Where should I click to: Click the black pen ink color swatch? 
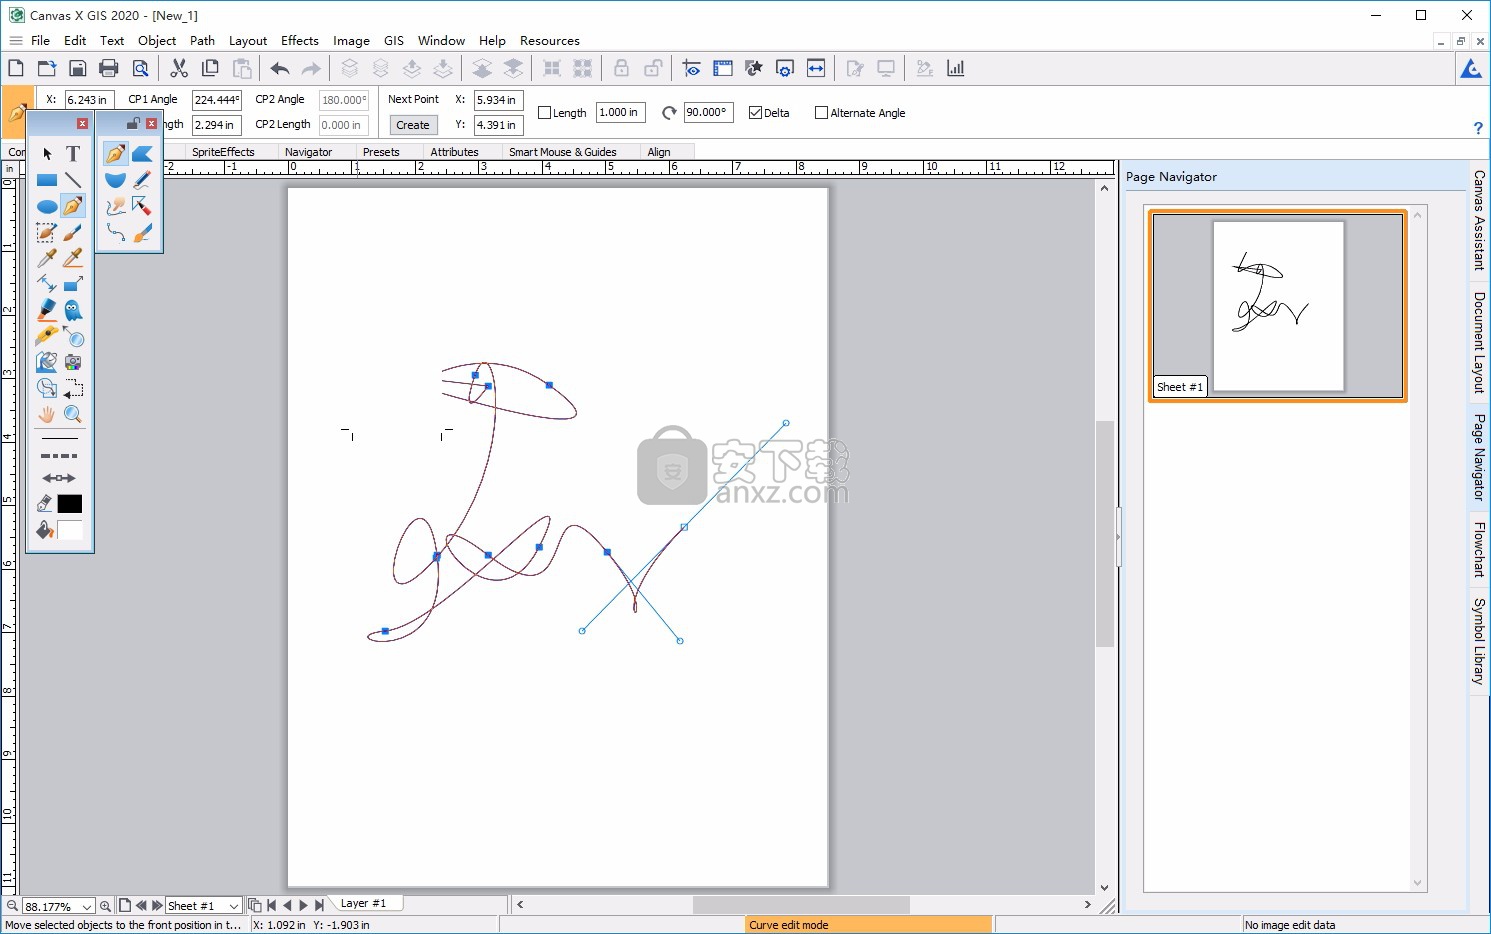click(70, 504)
